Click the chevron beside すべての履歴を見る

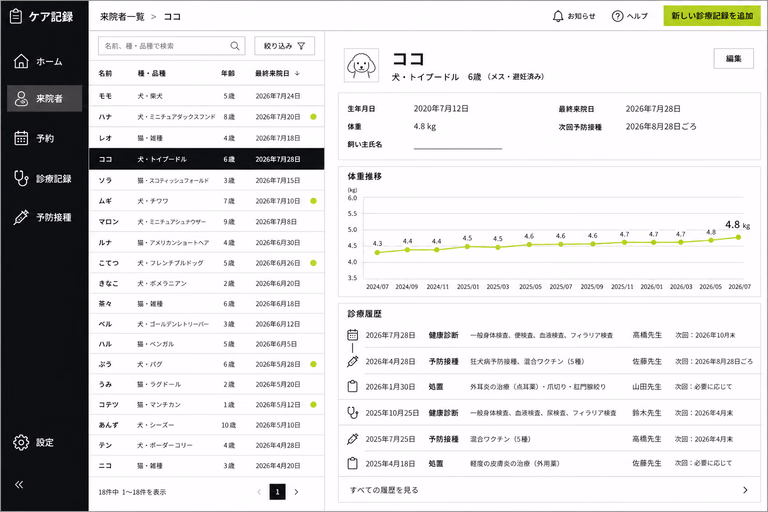pos(745,490)
